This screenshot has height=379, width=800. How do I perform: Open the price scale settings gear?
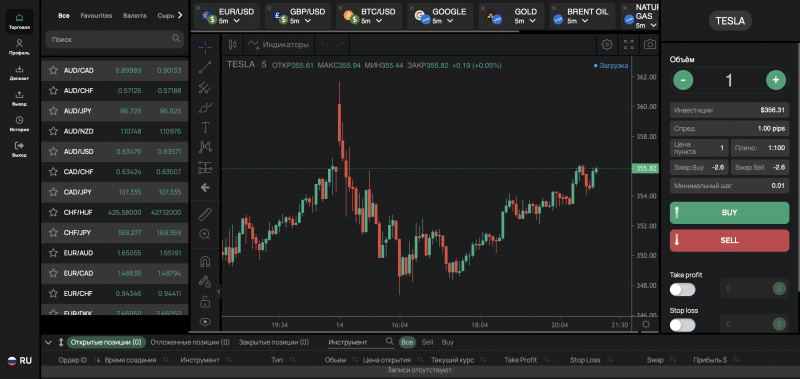click(x=646, y=324)
